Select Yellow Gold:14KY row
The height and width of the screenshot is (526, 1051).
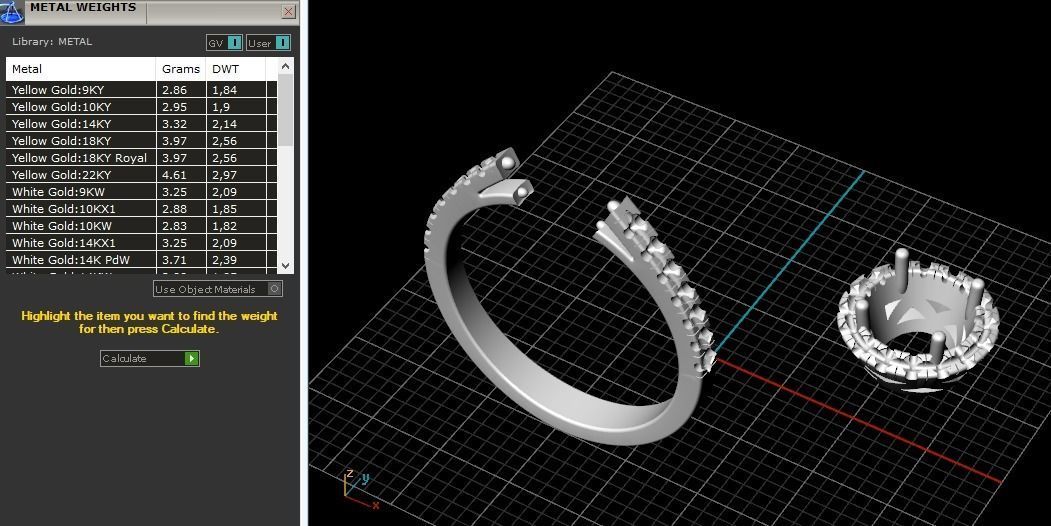141,124
